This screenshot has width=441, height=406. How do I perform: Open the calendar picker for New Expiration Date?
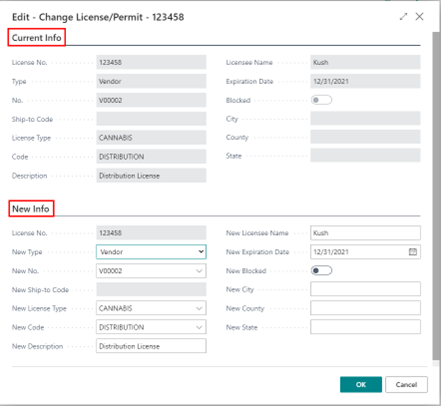click(413, 252)
